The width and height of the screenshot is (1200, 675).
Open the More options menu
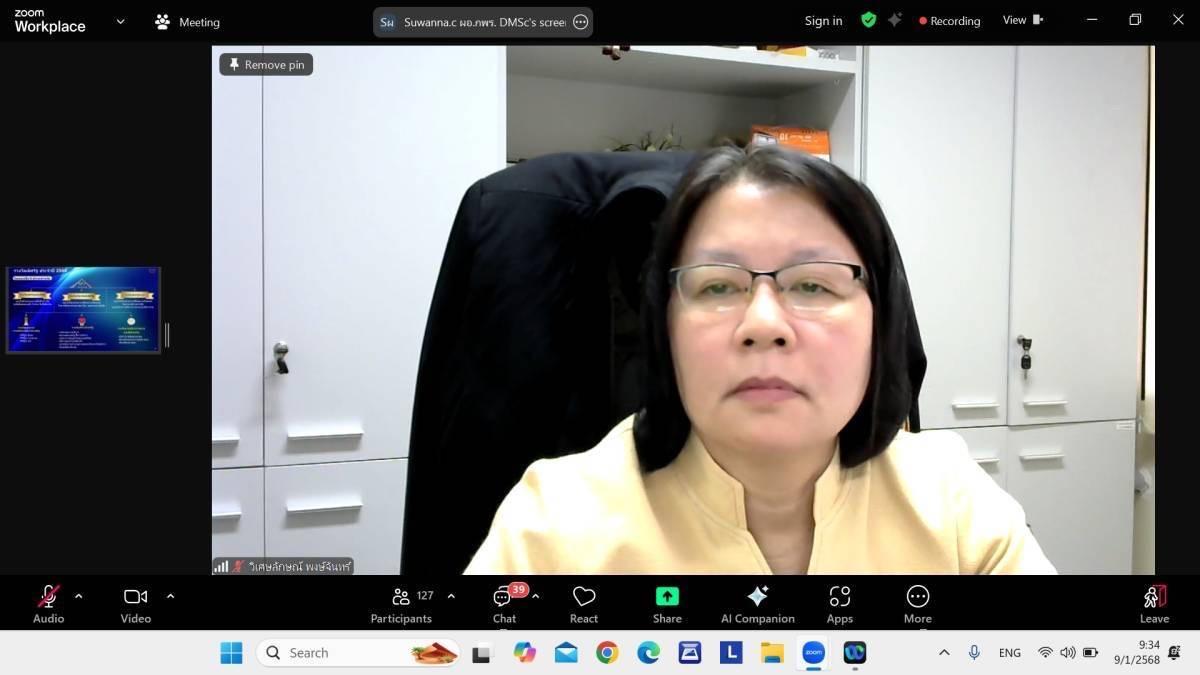pos(917,604)
